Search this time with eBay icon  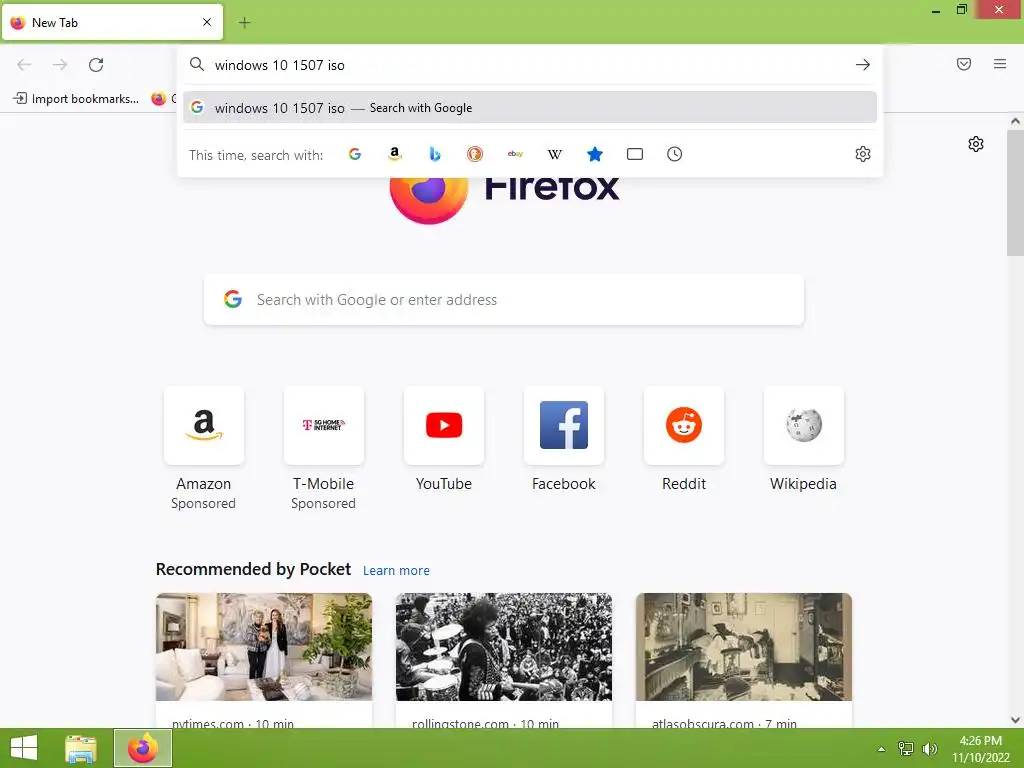[x=515, y=154]
